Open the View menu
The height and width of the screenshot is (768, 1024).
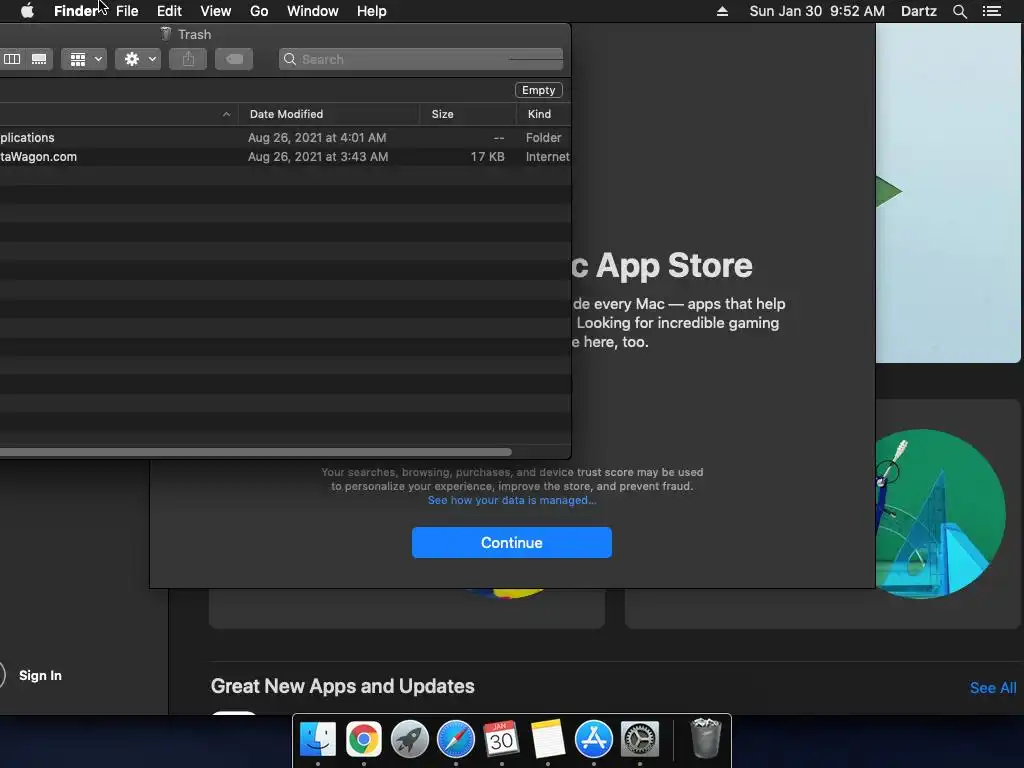click(x=216, y=11)
